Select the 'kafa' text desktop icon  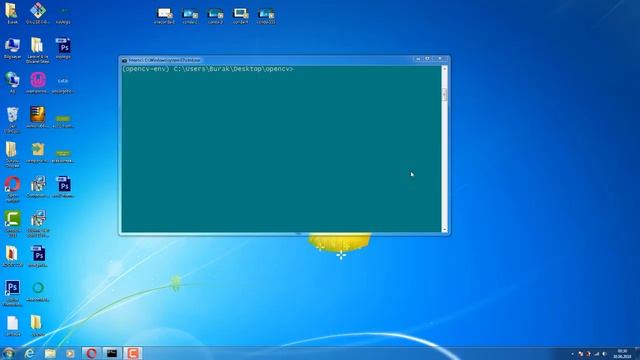pyautogui.click(x=63, y=84)
